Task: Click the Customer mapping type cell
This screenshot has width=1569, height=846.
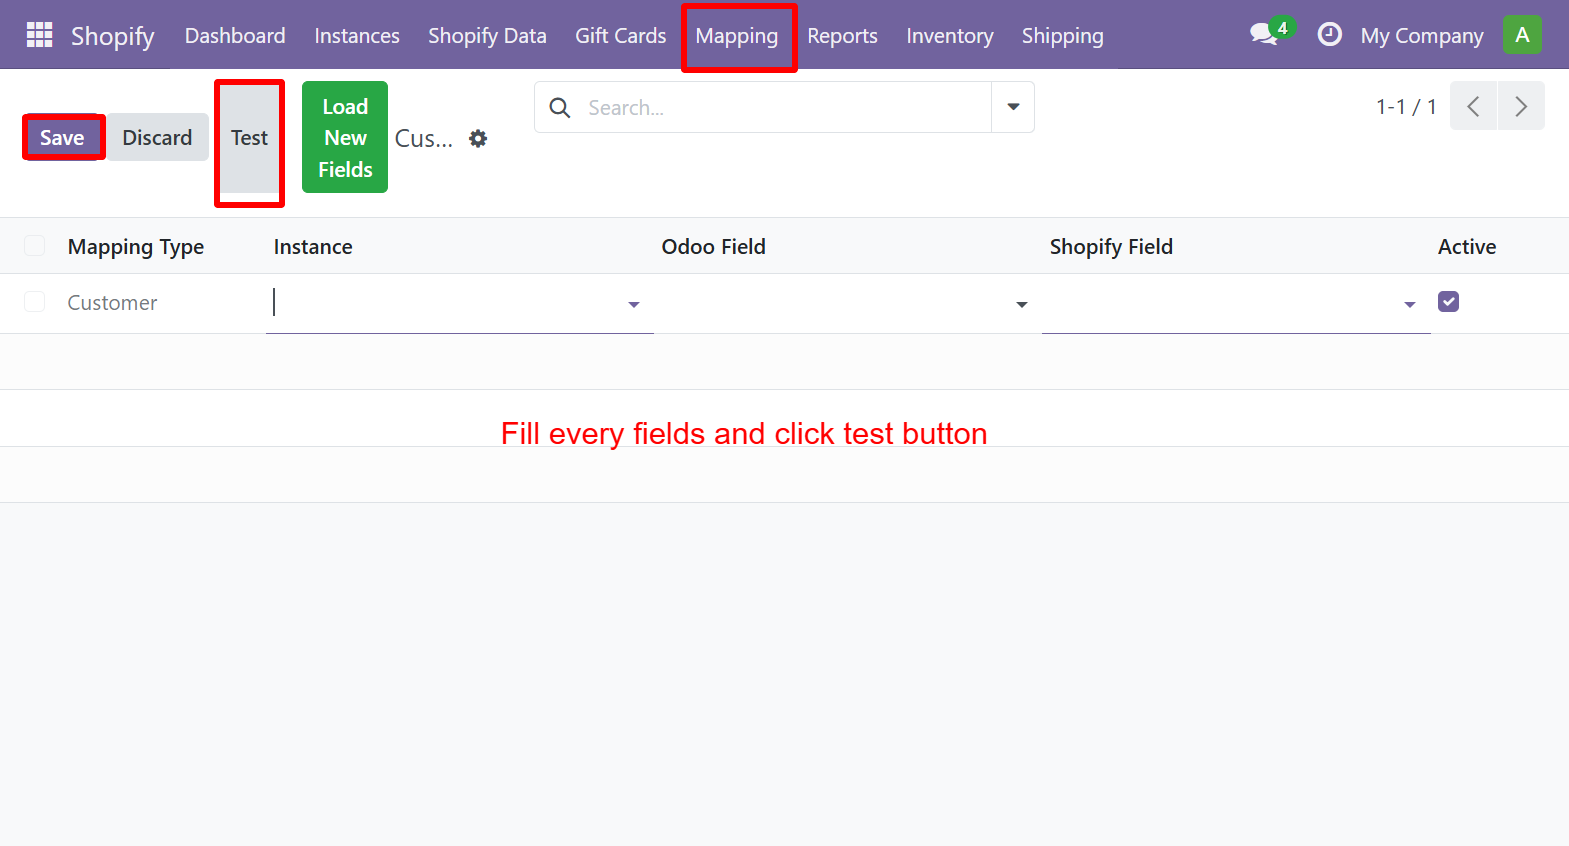Action: tap(112, 302)
